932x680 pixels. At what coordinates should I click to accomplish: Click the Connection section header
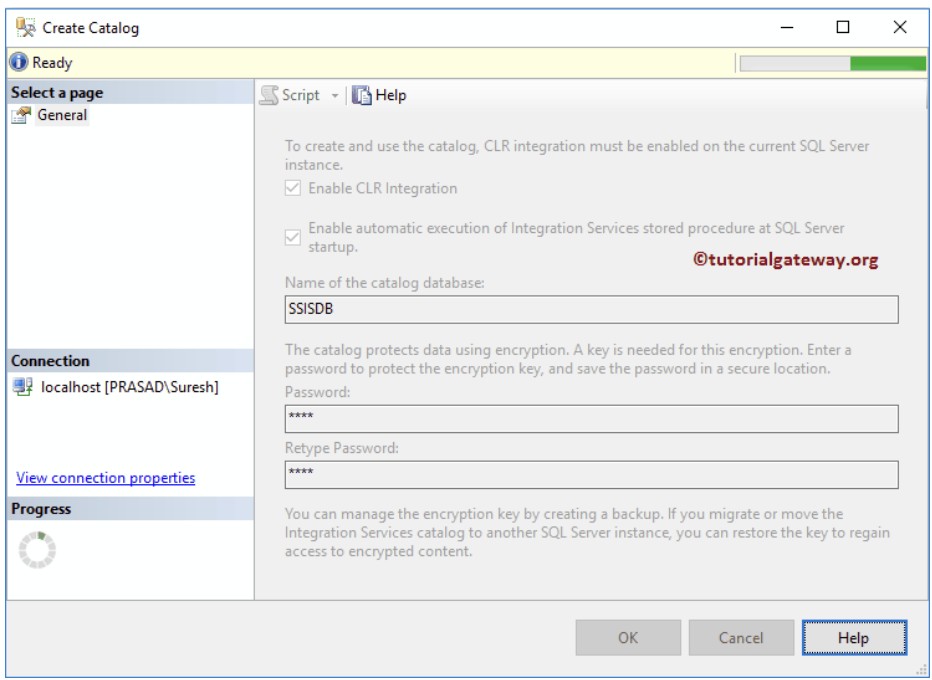[131, 361]
